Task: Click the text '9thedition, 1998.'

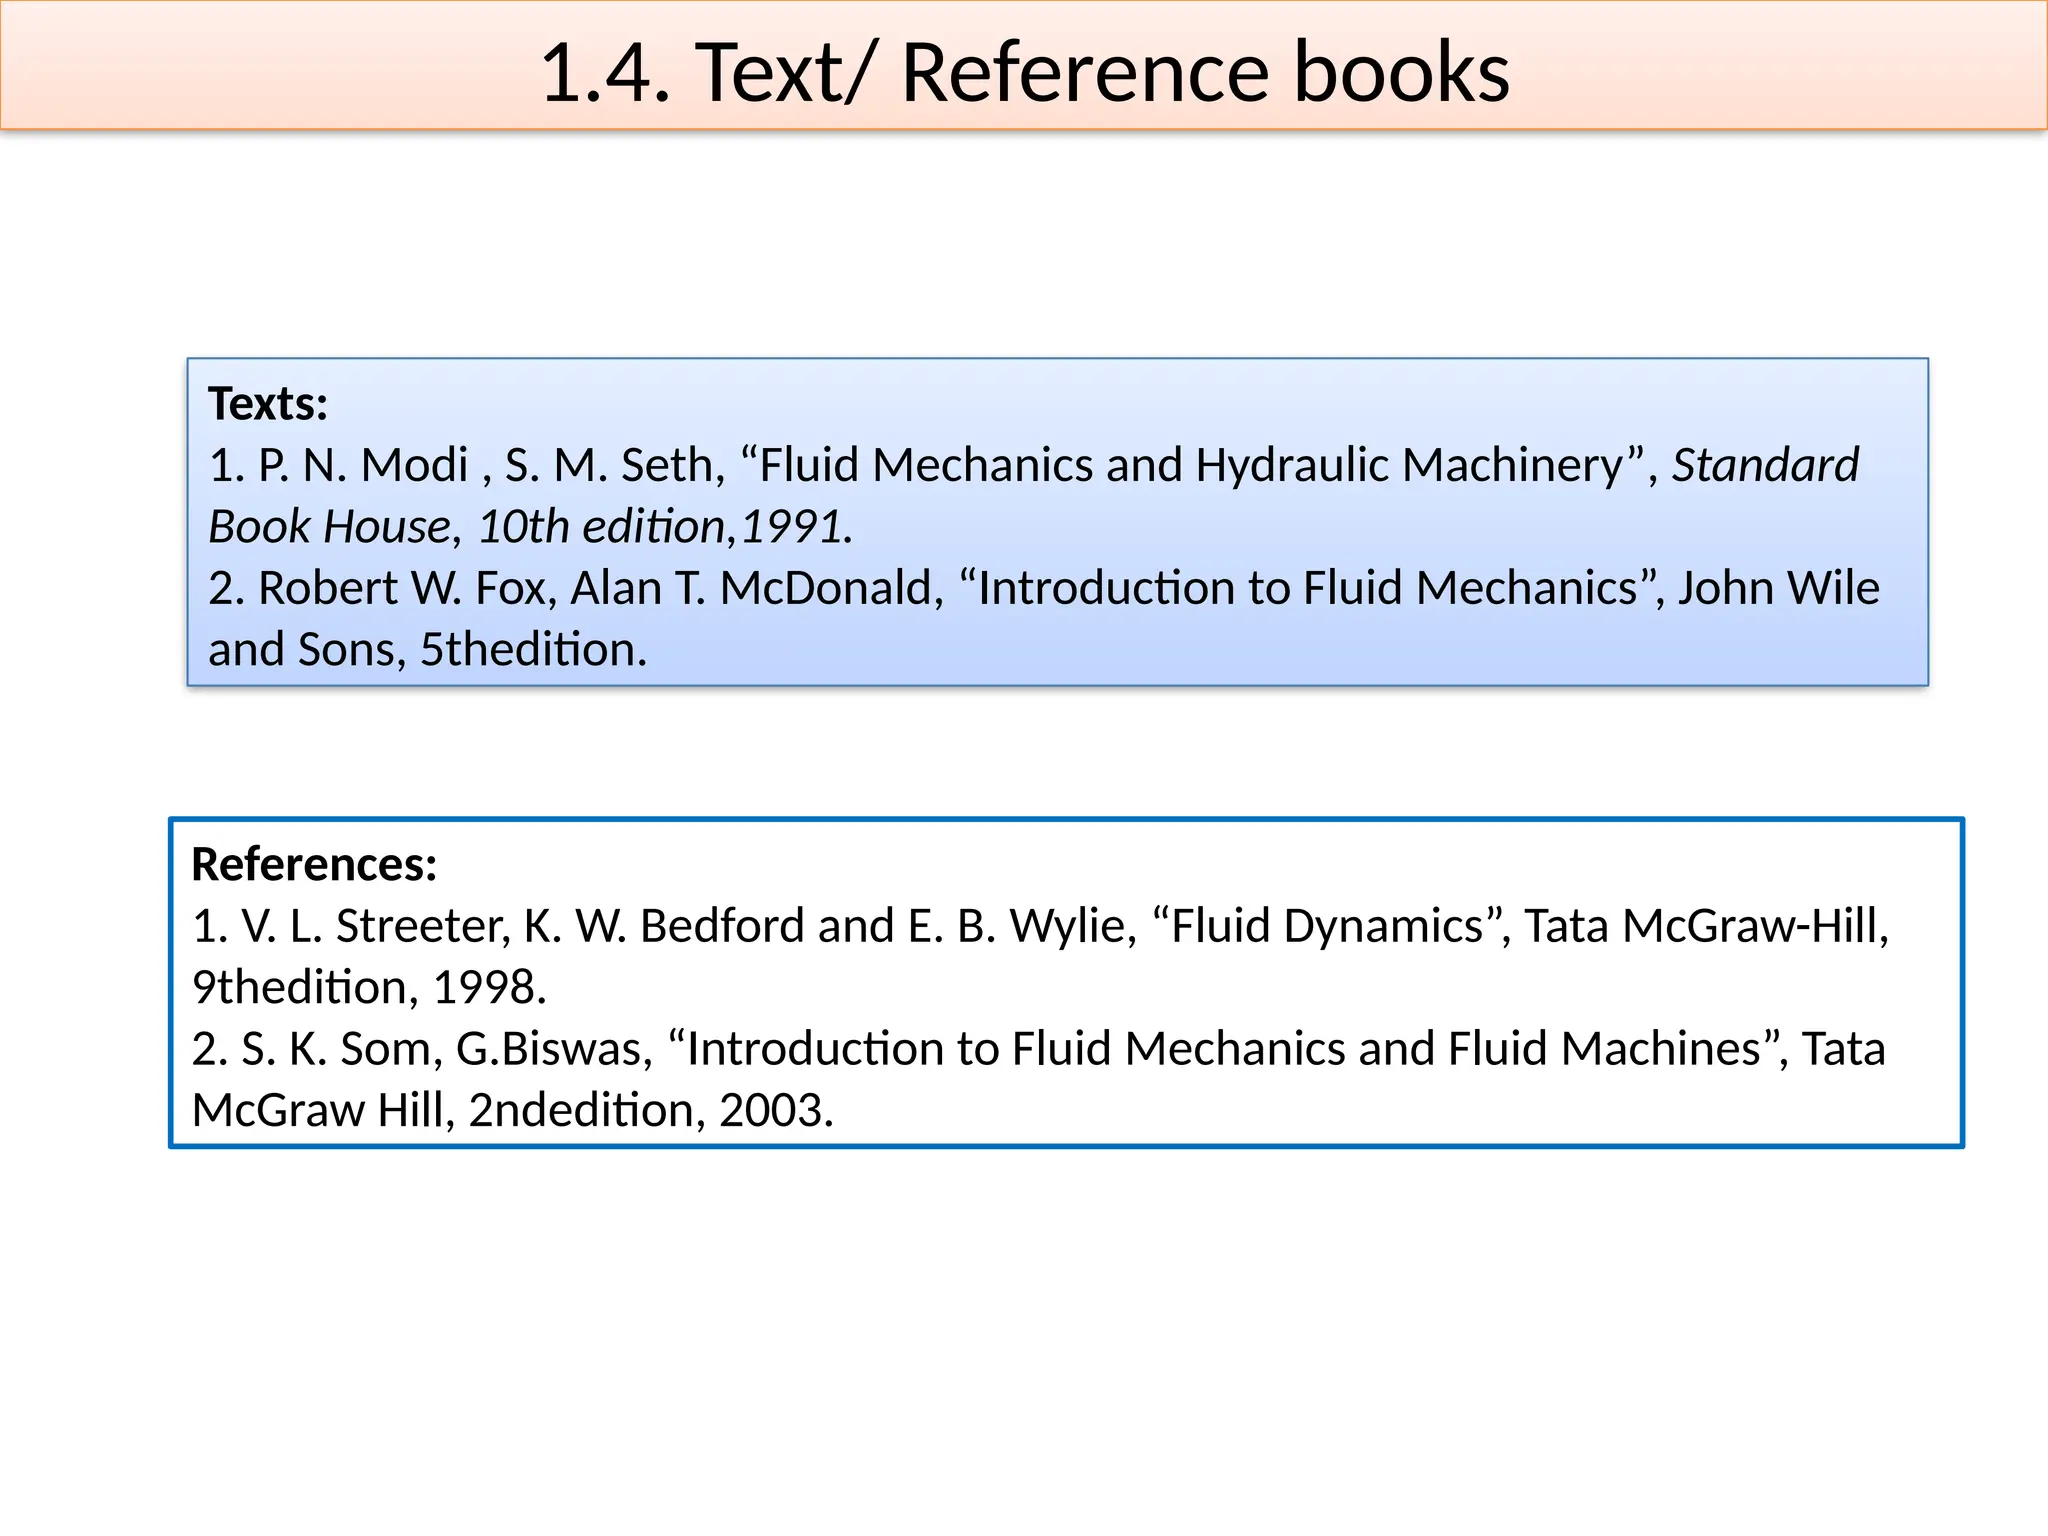Action: [x=369, y=988]
